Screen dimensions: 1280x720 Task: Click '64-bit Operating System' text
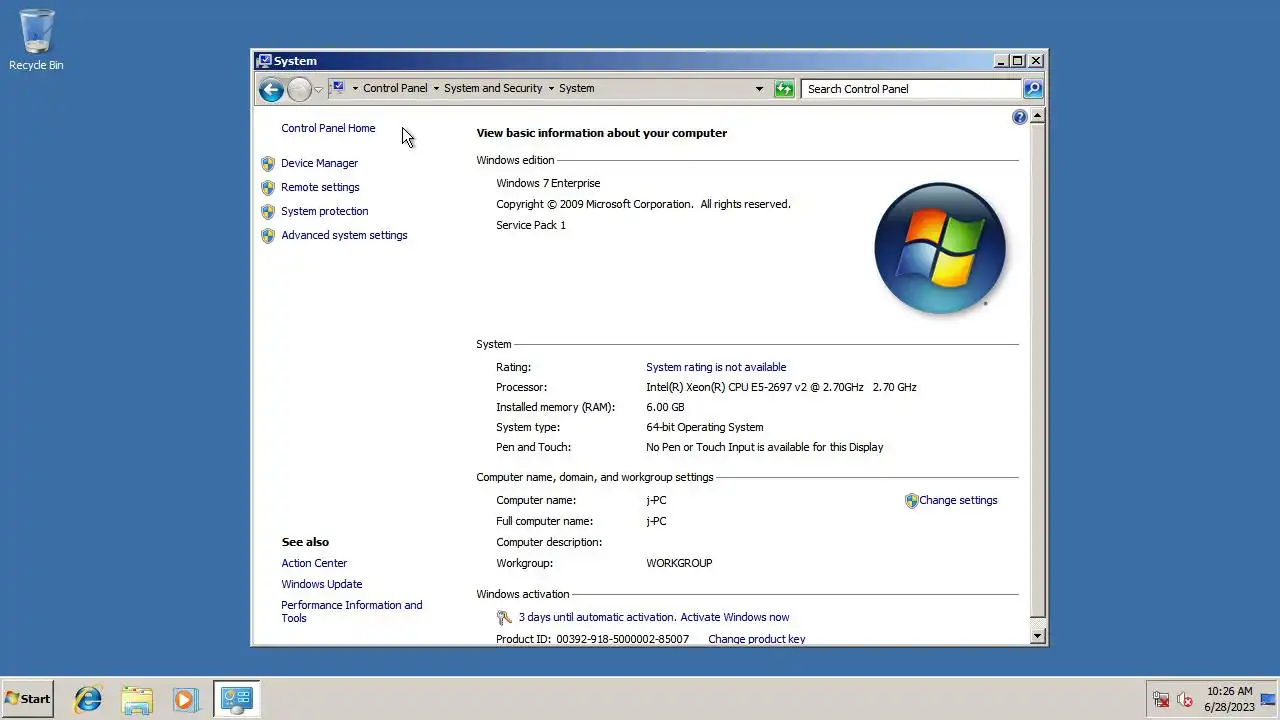pos(705,427)
